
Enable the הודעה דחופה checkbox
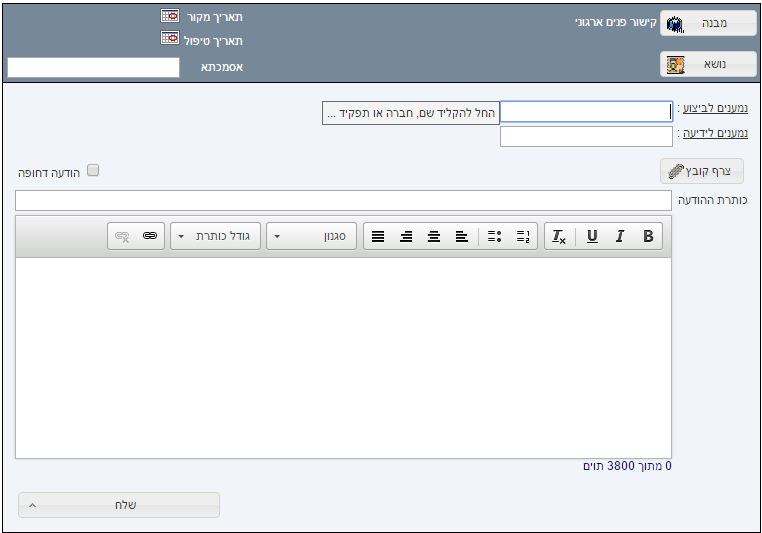(93, 171)
